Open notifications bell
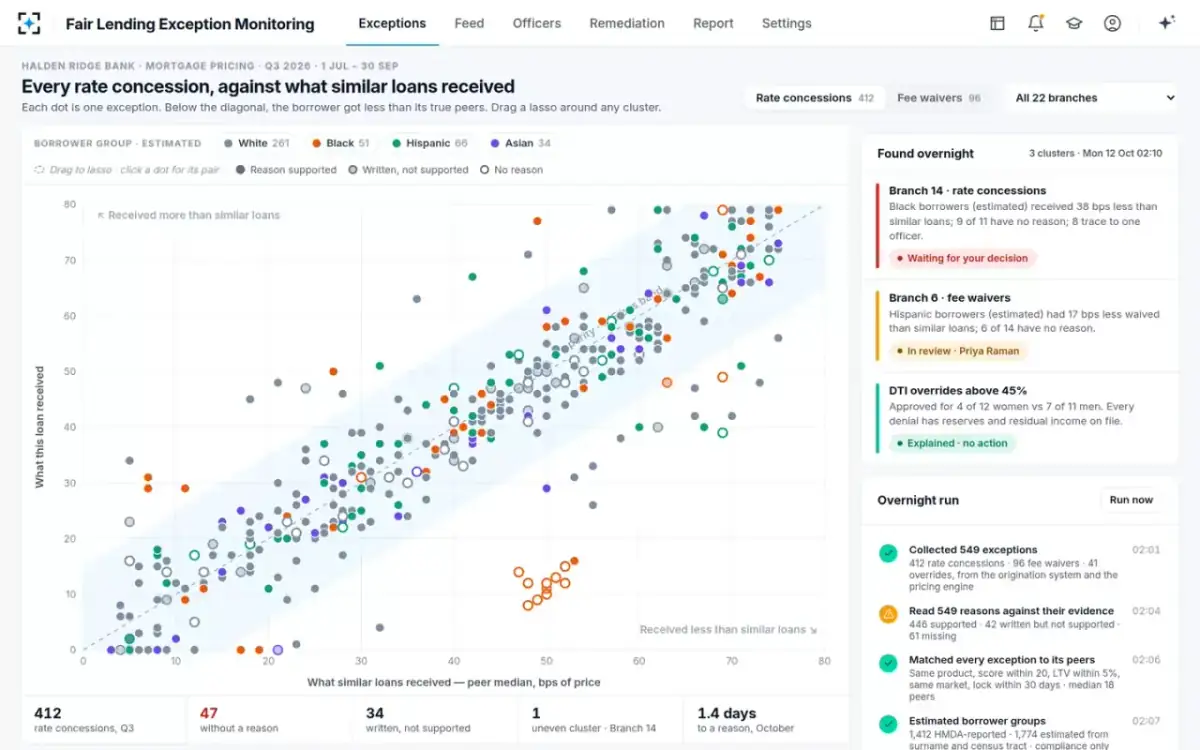Viewport: 1200px width, 750px height. click(1035, 23)
